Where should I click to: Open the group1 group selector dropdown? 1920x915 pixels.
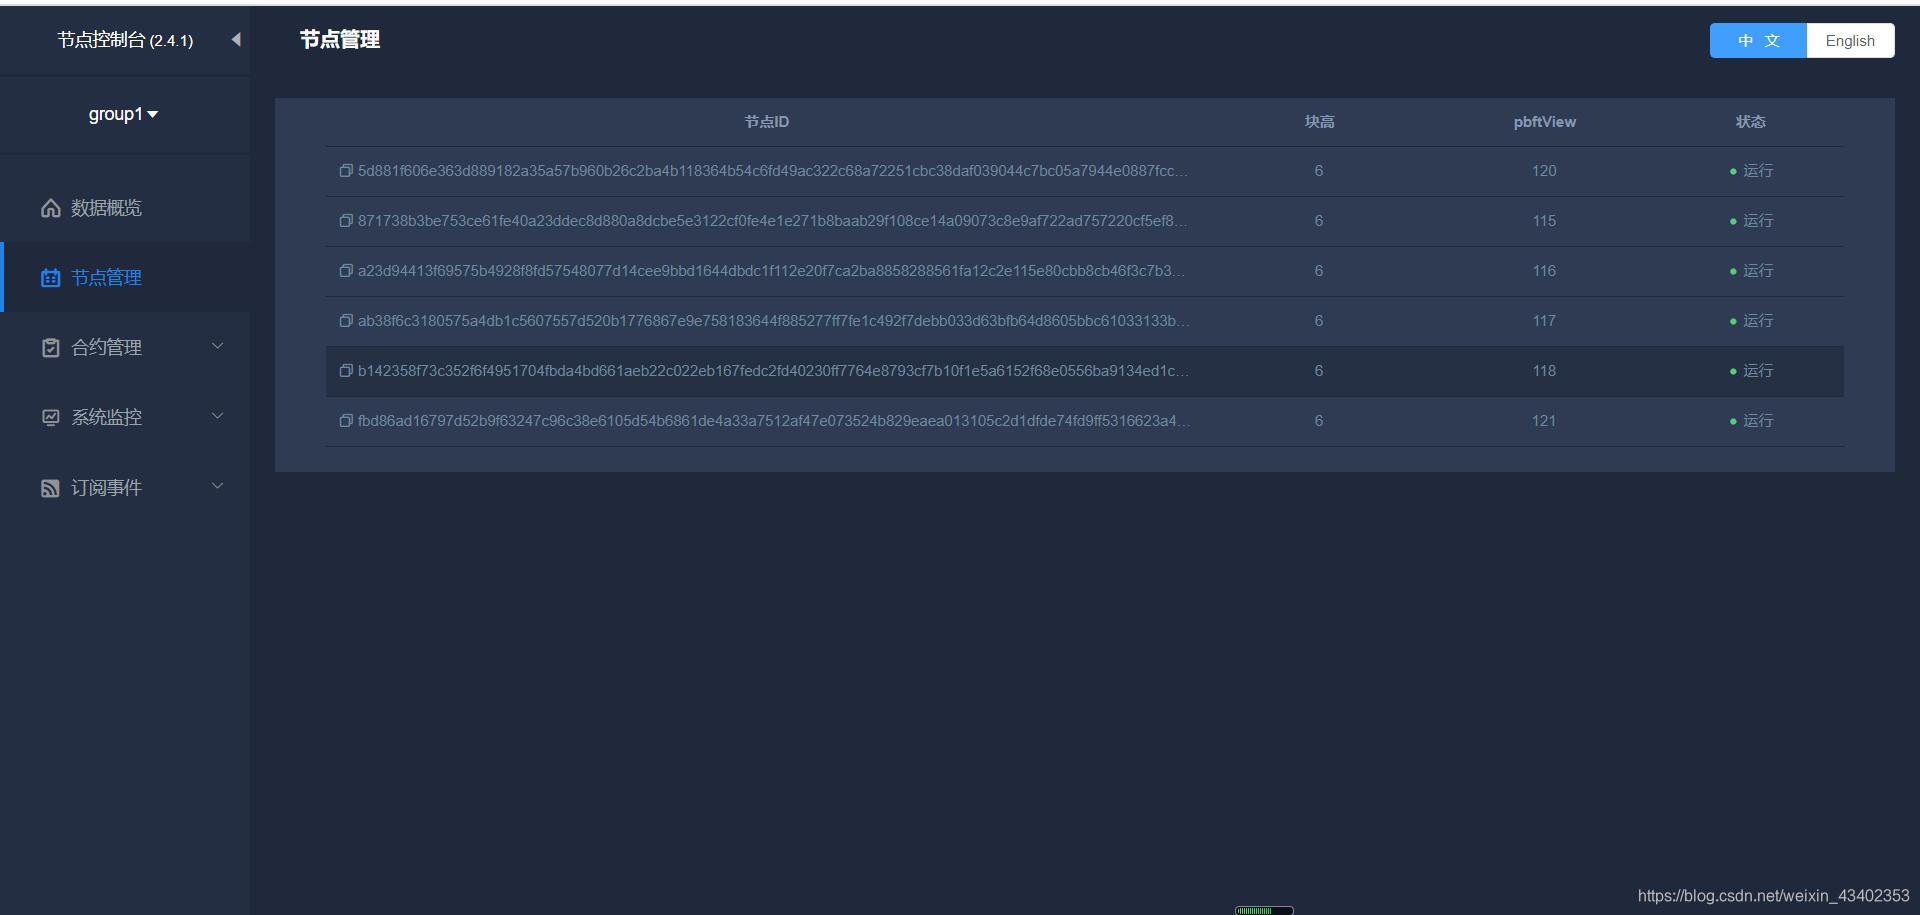point(123,114)
